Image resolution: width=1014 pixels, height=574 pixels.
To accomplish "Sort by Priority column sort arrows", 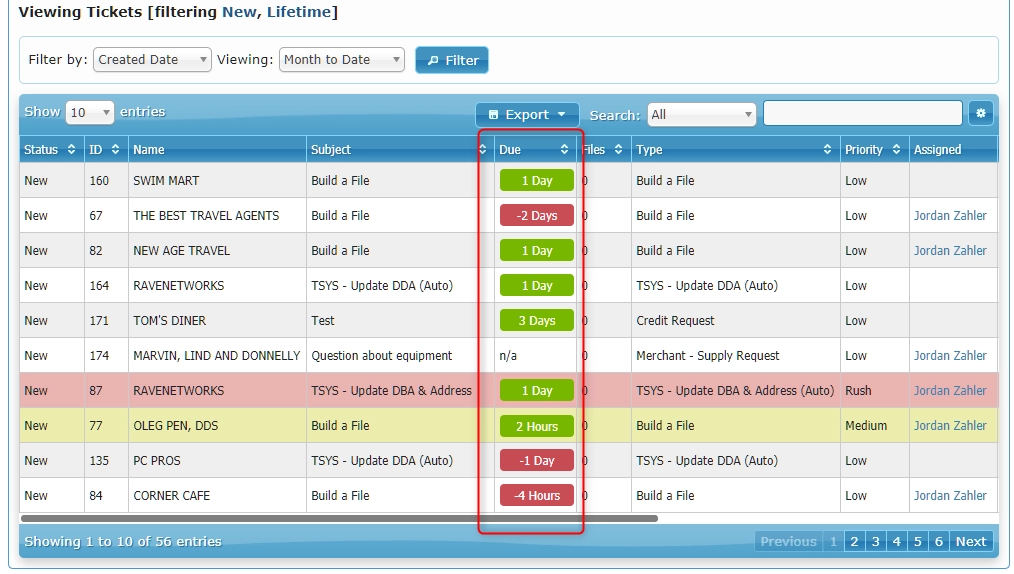I will pos(897,150).
